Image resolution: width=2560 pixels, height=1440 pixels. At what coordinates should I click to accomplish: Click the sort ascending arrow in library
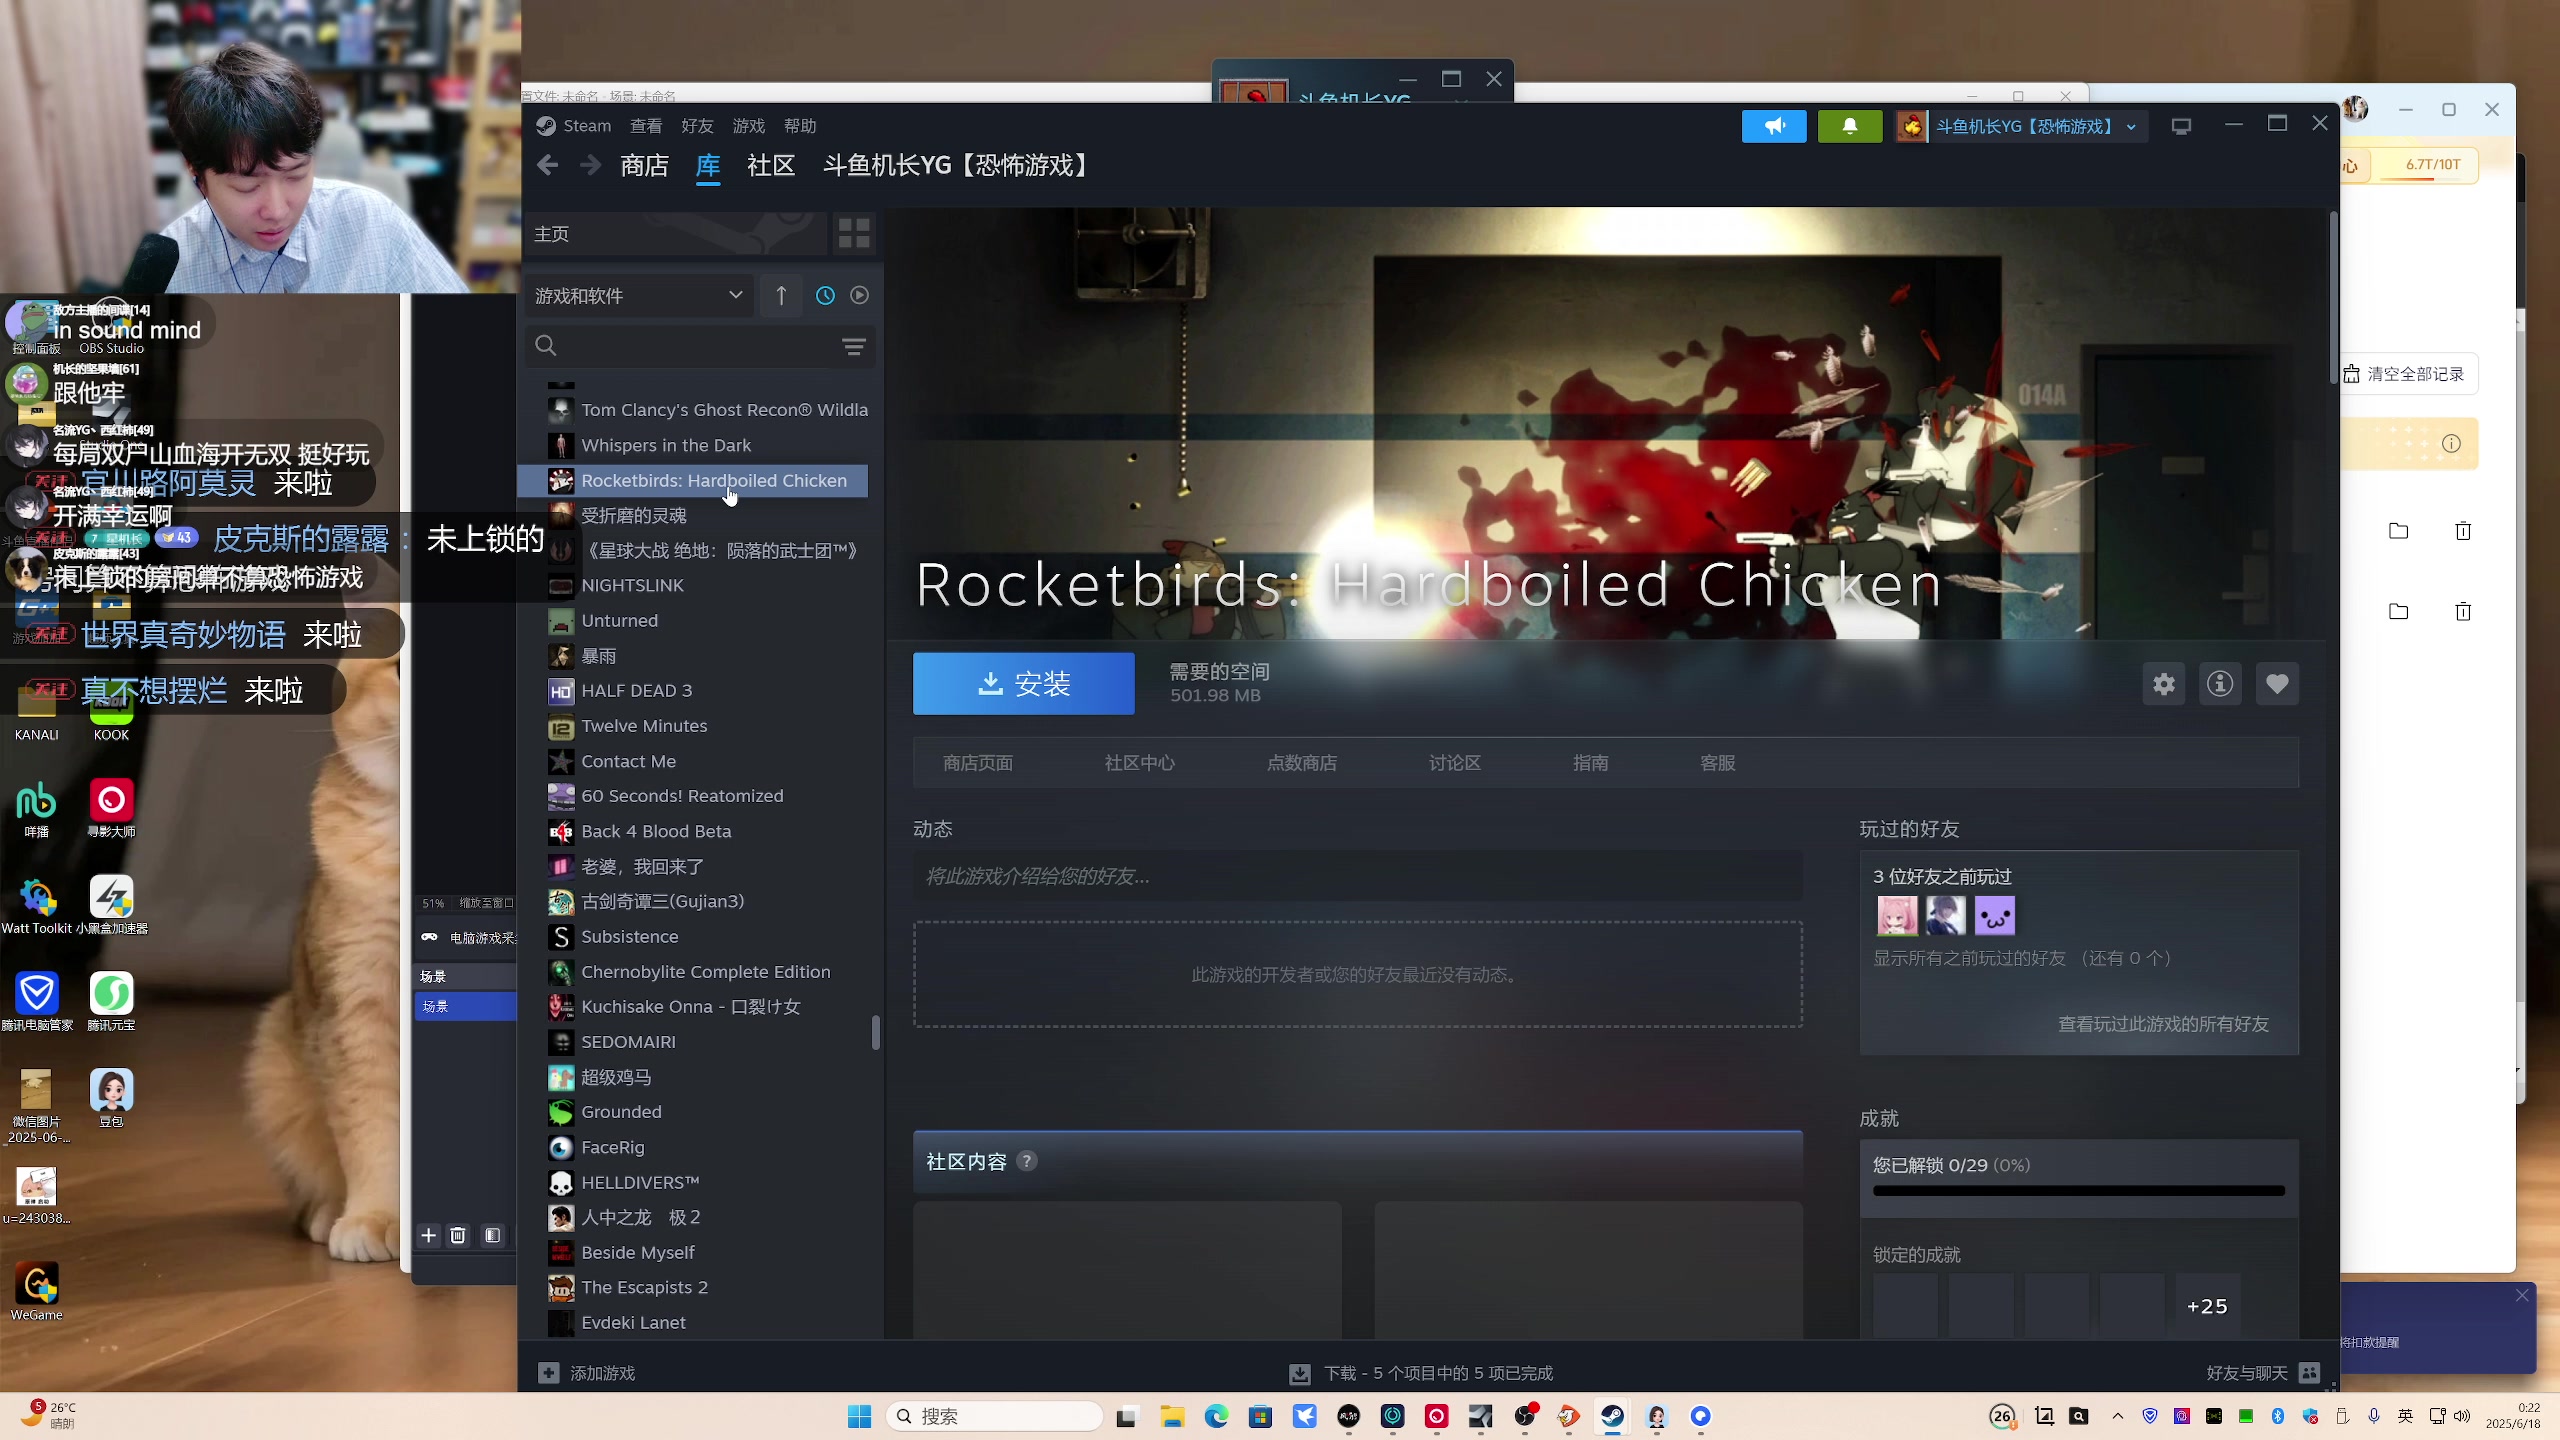(781, 295)
